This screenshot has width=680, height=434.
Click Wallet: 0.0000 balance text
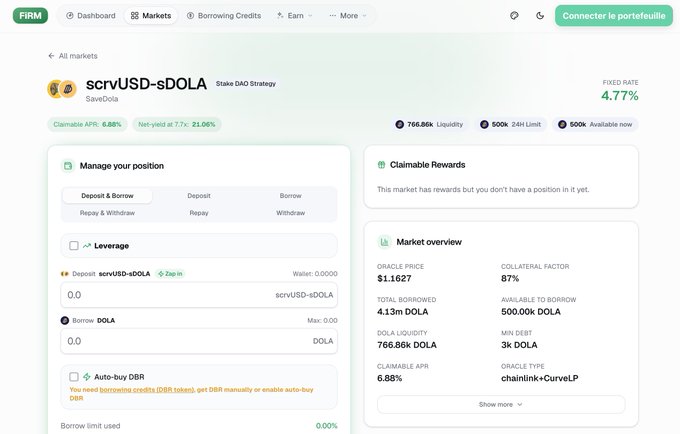tap(315, 274)
